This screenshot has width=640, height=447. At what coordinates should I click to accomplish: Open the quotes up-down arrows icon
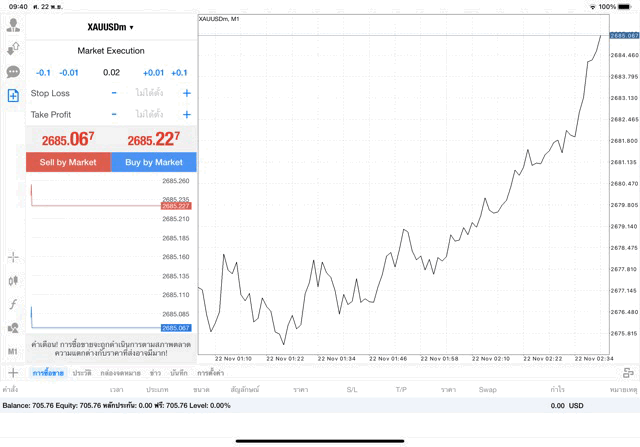tap(13, 48)
